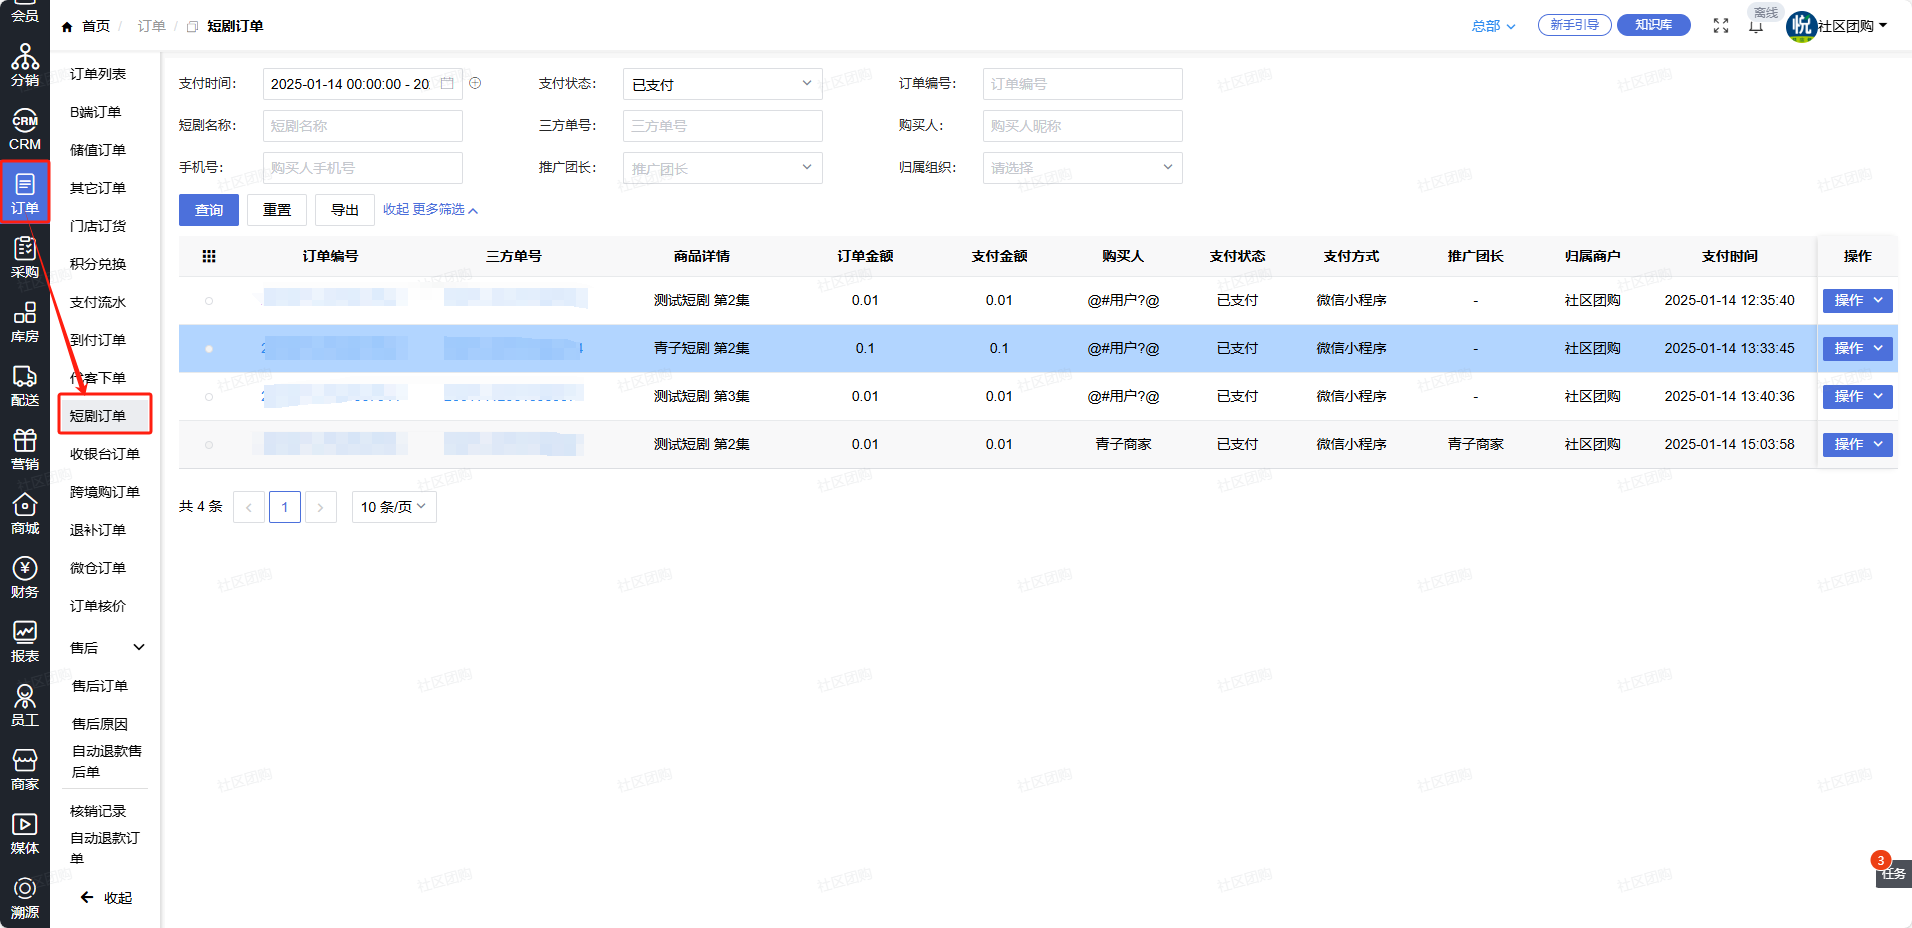Viewport: 1912px width, 928px height.
Task: Open the 财务 finance module
Action: pos(25,577)
